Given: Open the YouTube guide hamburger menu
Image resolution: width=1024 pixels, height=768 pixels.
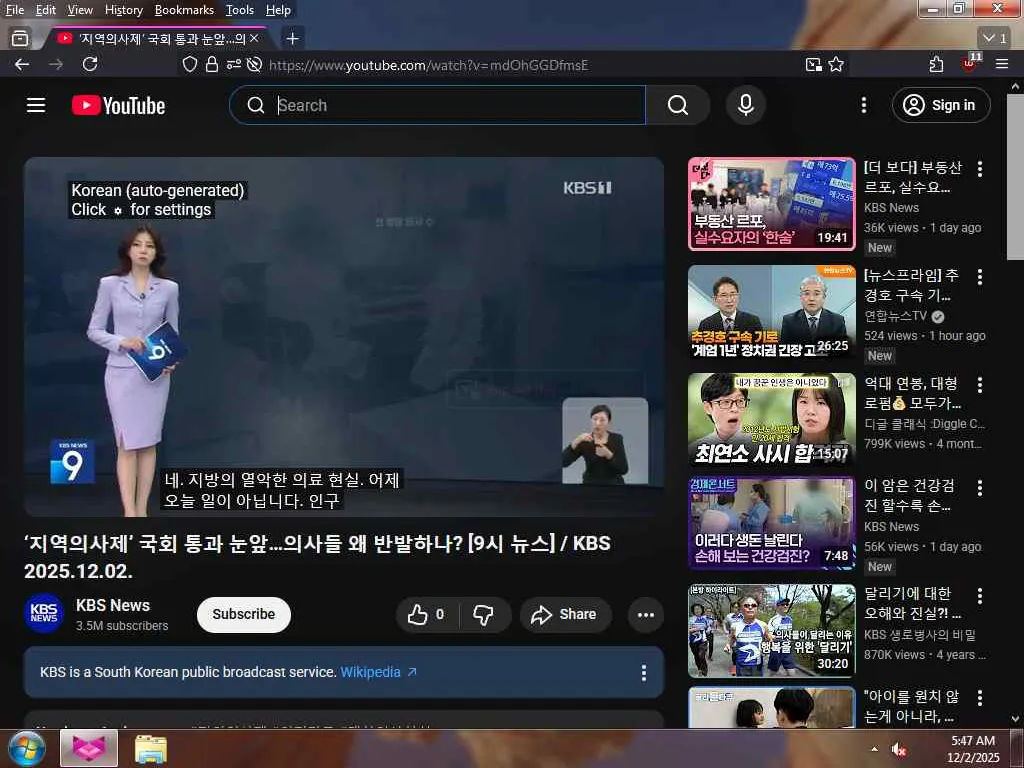Looking at the screenshot, I should tap(36, 105).
